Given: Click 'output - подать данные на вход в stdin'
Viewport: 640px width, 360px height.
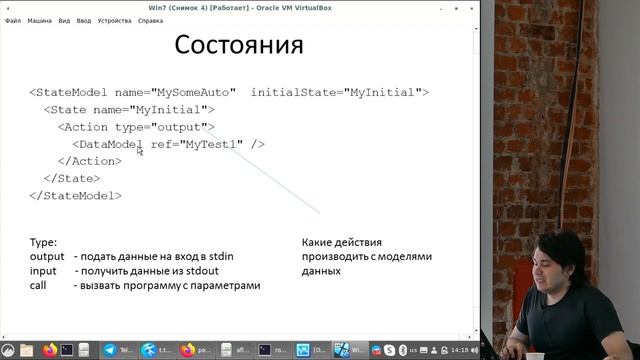Looking at the screenshot, I should pyautogui.click(x=131, y=257).
